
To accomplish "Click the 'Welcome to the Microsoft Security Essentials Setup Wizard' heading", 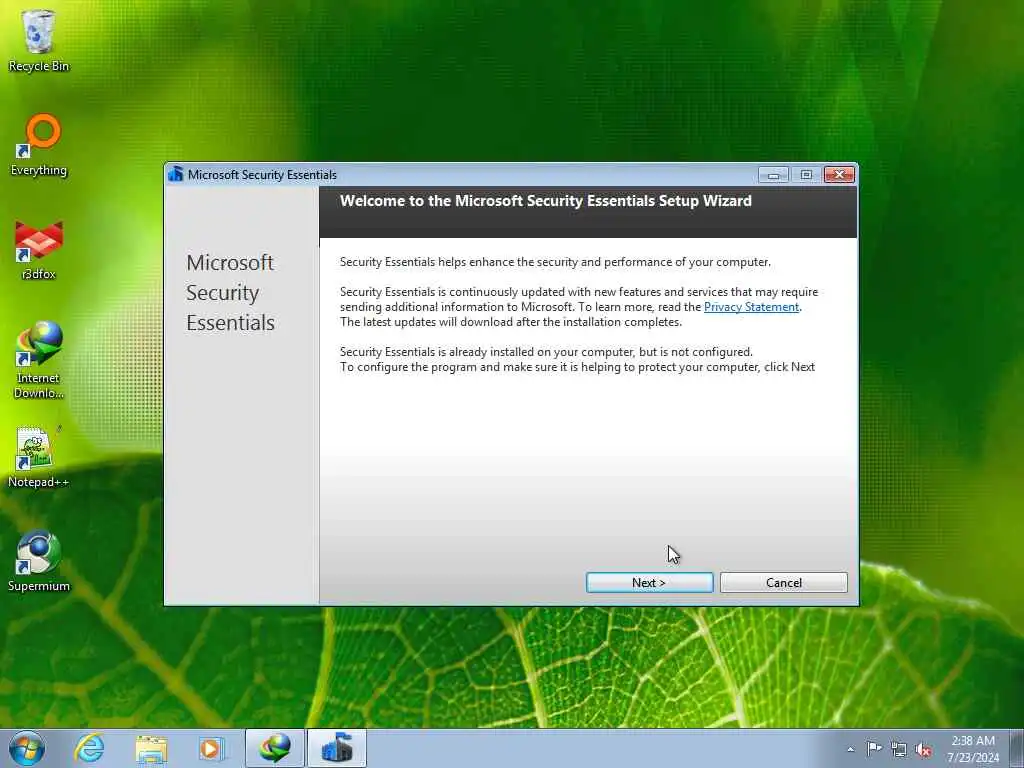I will [546, 201].
